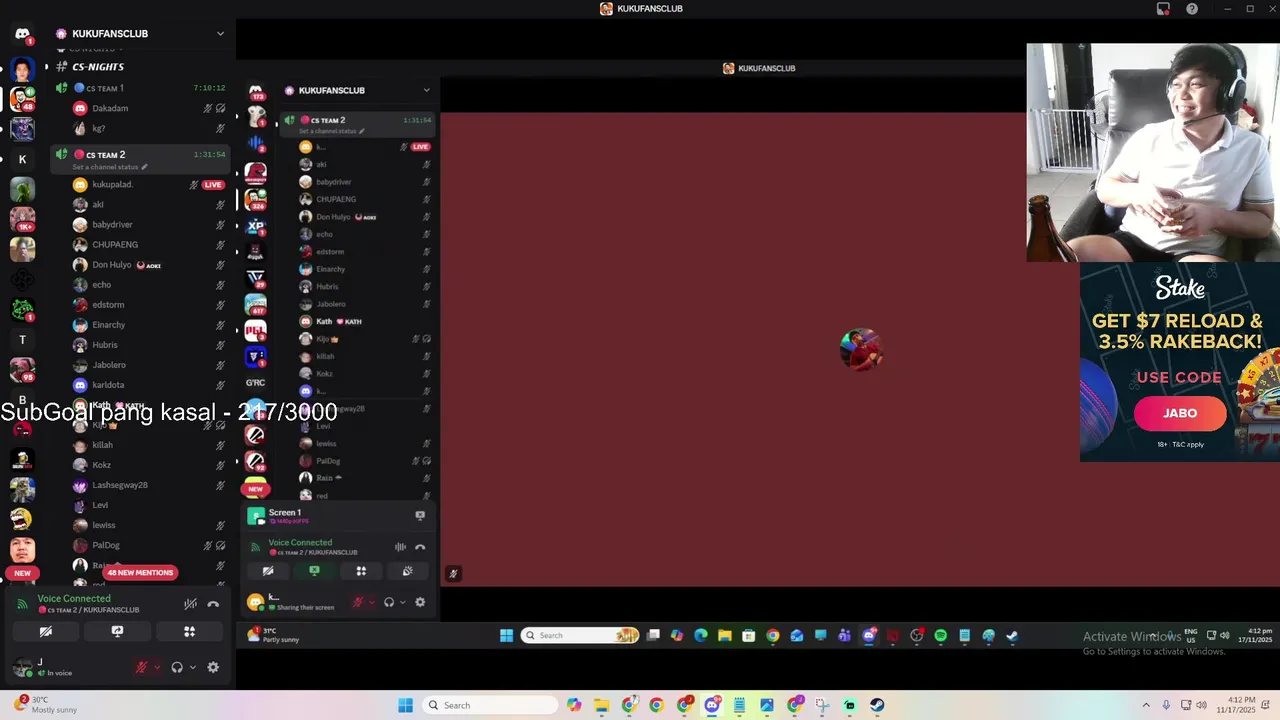Open Soundboard button in the shared stream's Discord panel

pyautogui.click(x=407, y=571)
